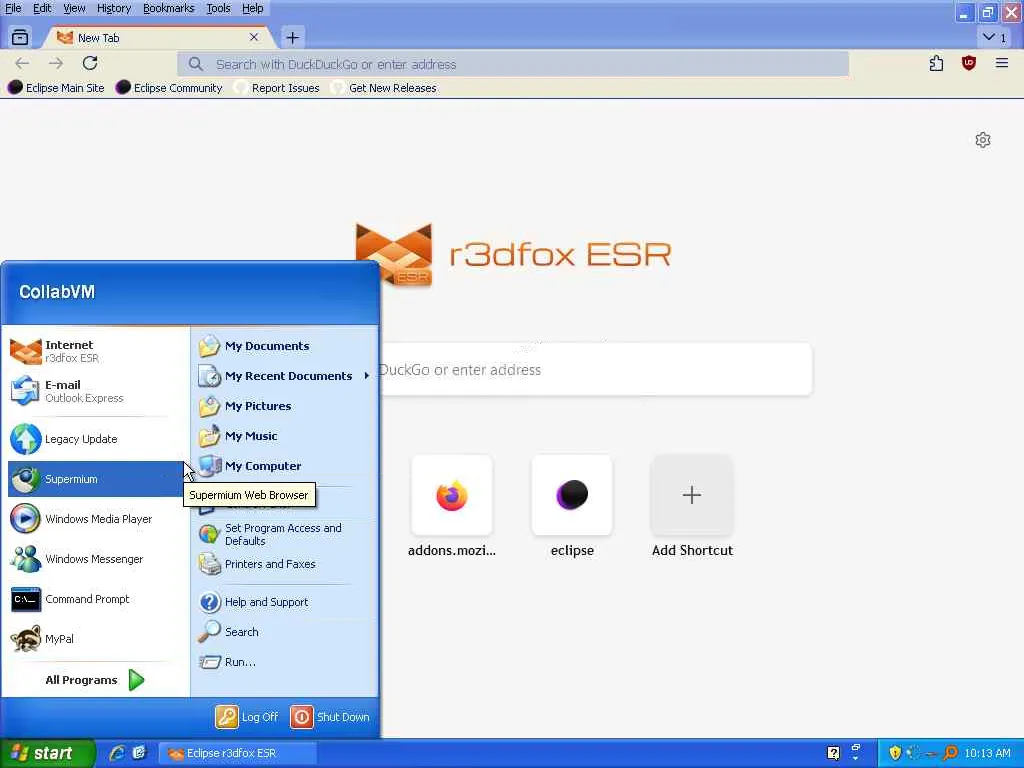Open Printers and Faxes

click(285, 564)
